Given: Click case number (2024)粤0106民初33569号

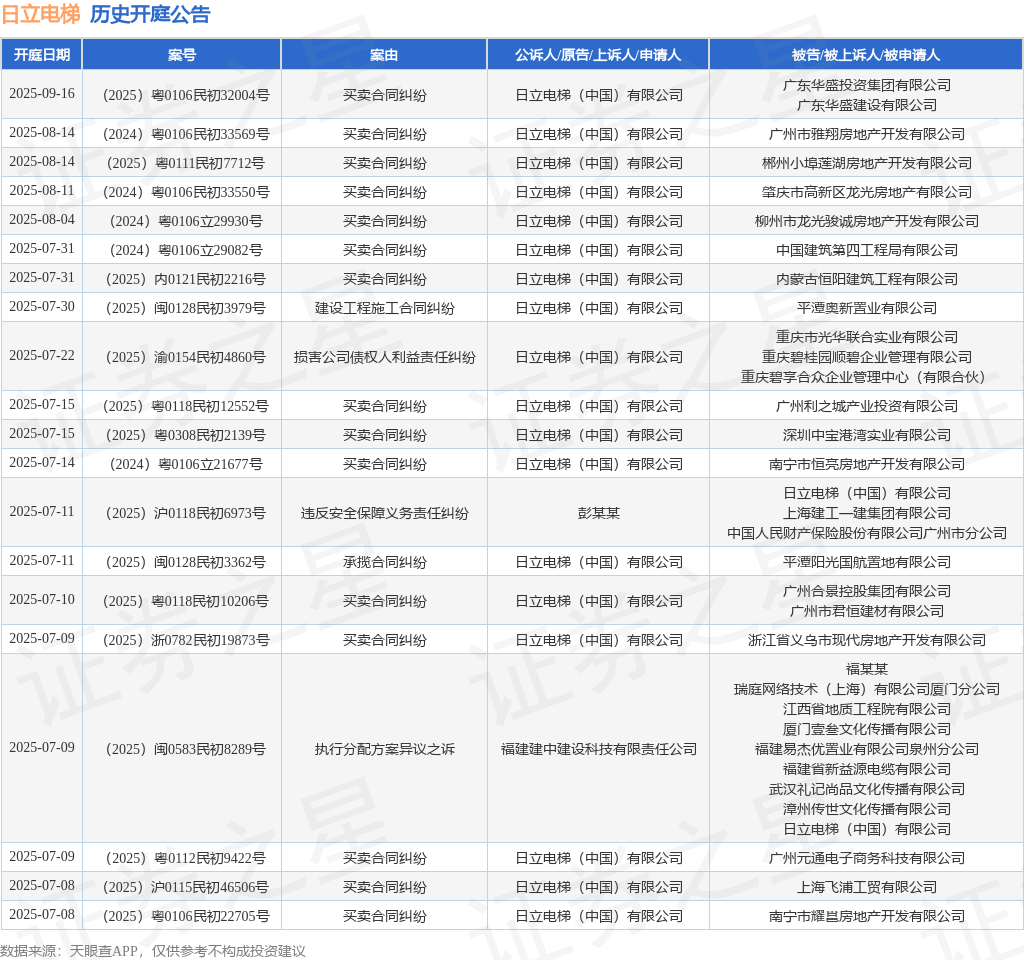Looking at the screenshot, I should point(185,135).
